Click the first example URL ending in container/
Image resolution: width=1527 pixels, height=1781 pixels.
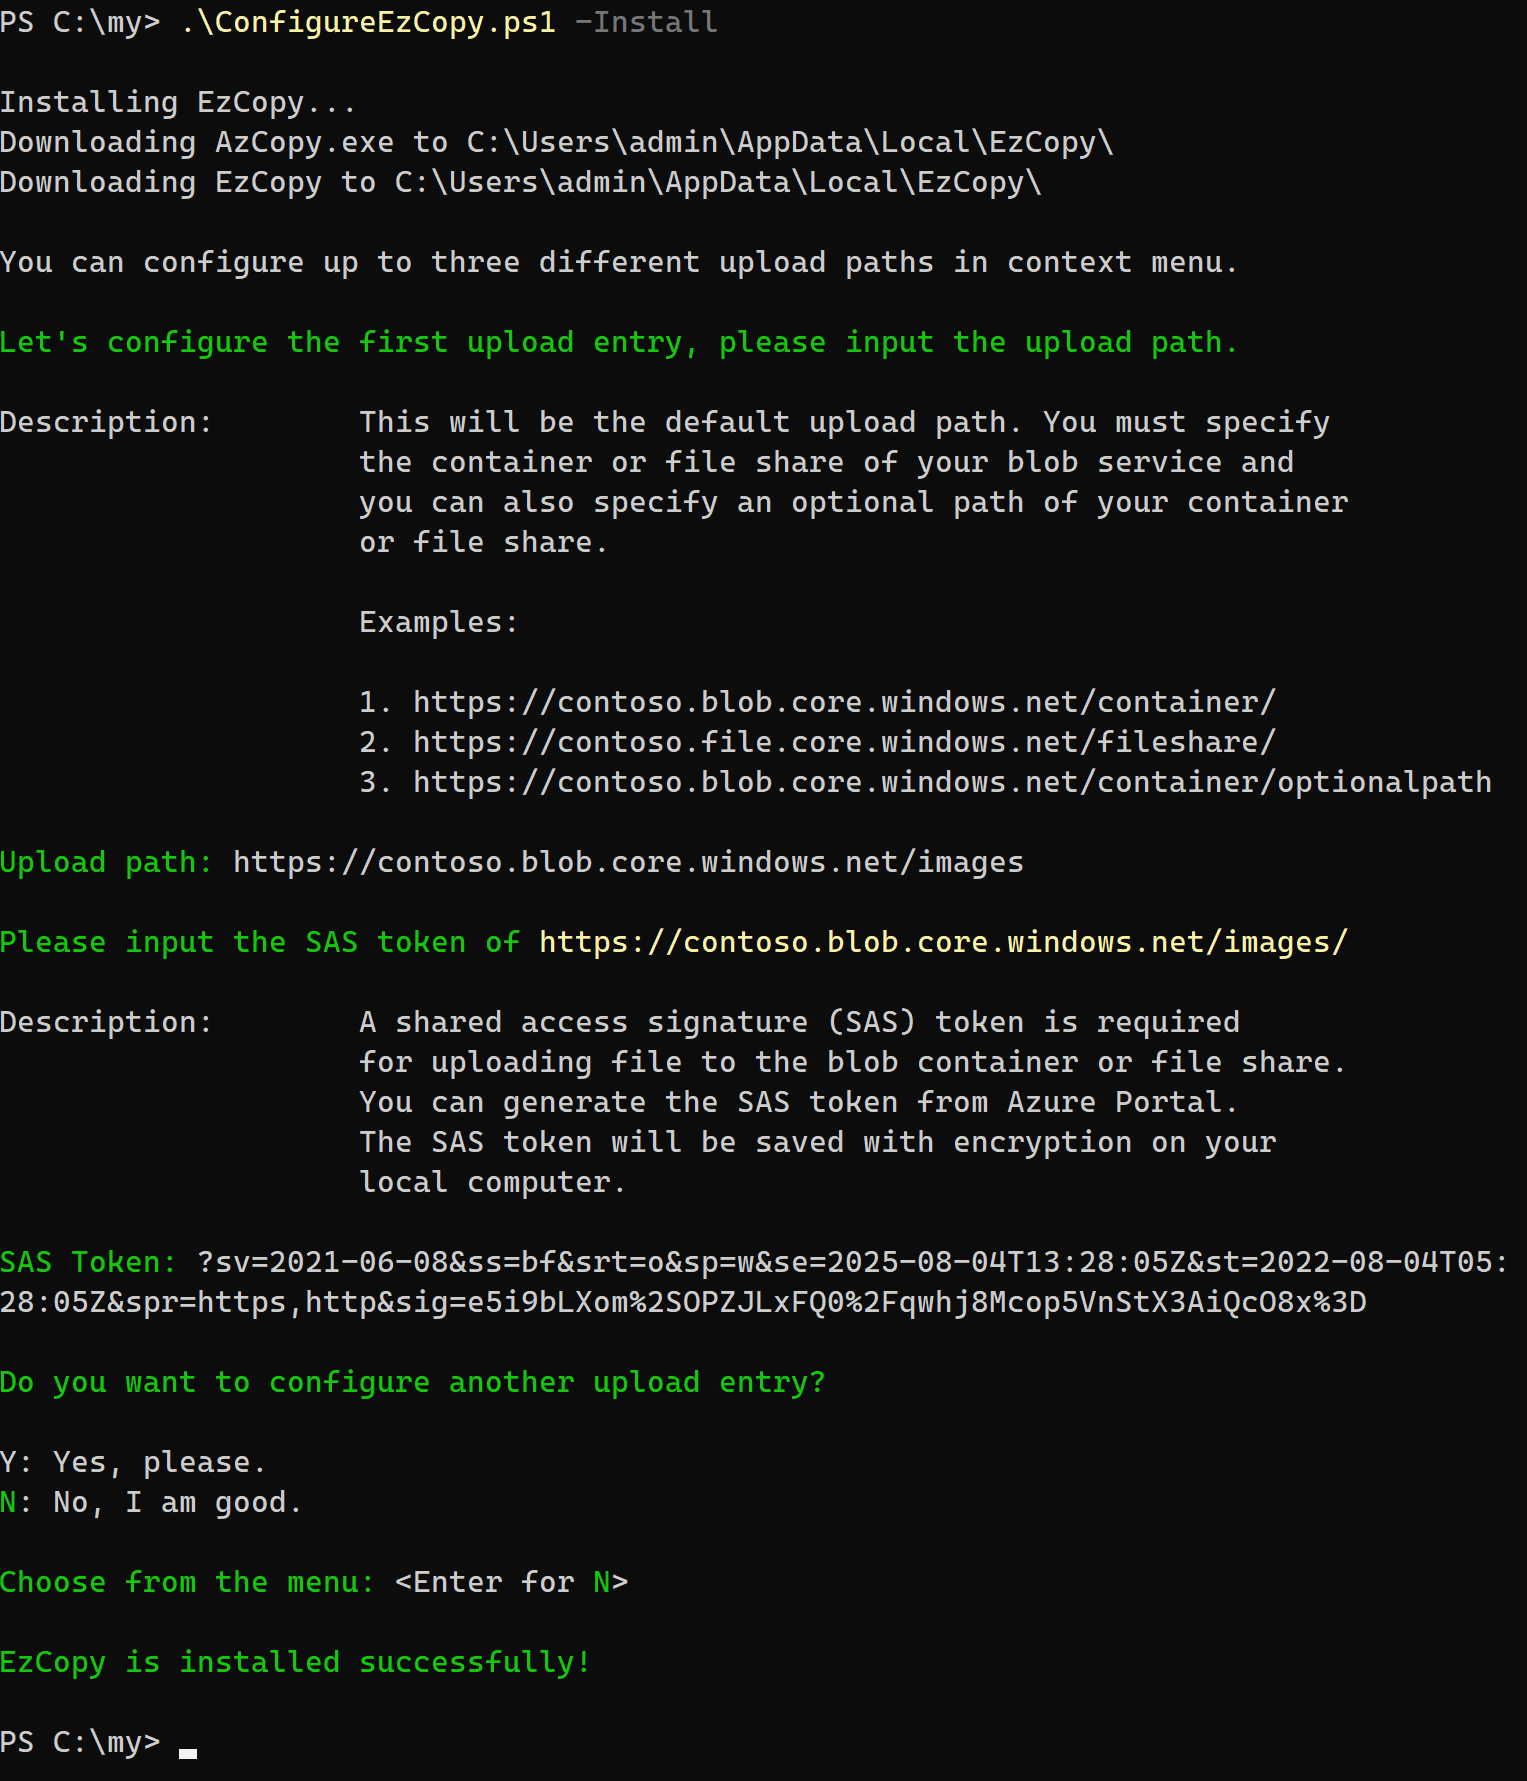pos(844,702)
